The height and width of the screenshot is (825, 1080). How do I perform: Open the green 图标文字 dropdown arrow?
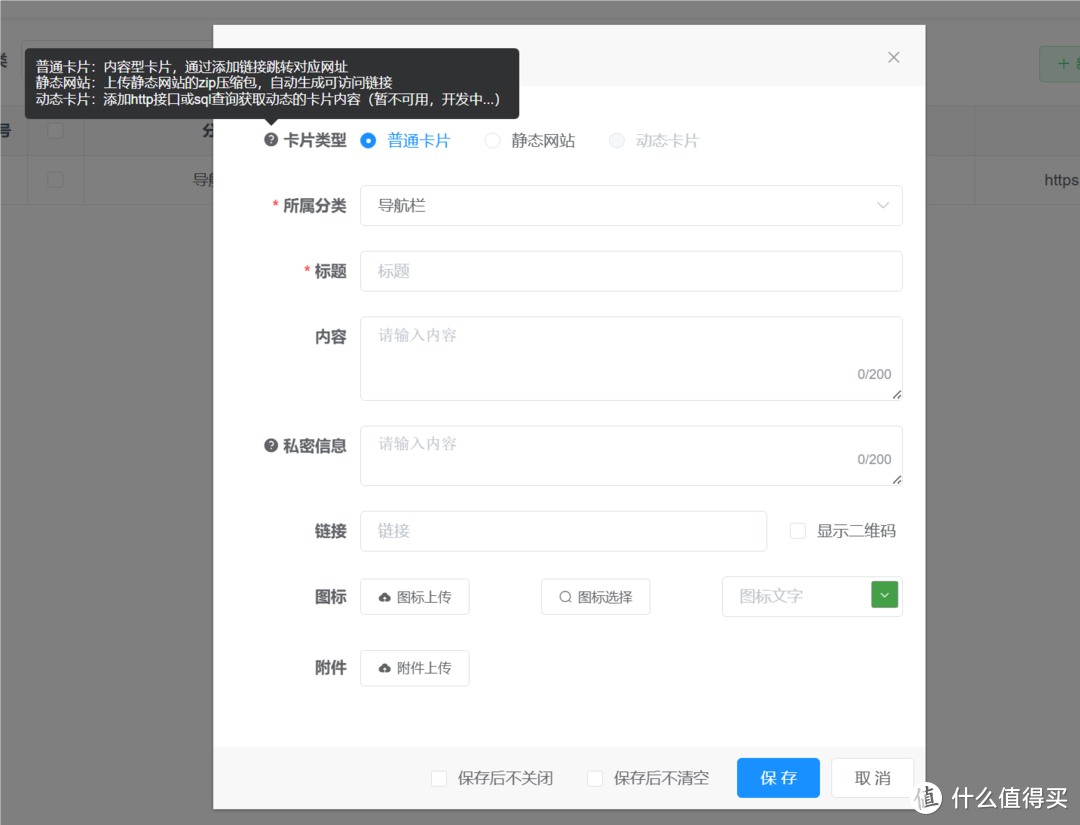(884, 594)
